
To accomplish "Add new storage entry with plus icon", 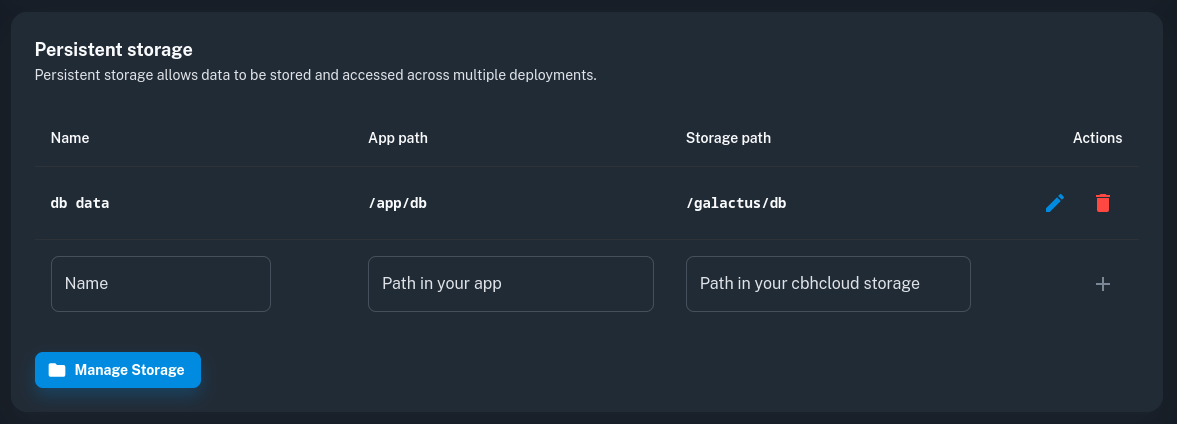I will tap(1102, 284).
